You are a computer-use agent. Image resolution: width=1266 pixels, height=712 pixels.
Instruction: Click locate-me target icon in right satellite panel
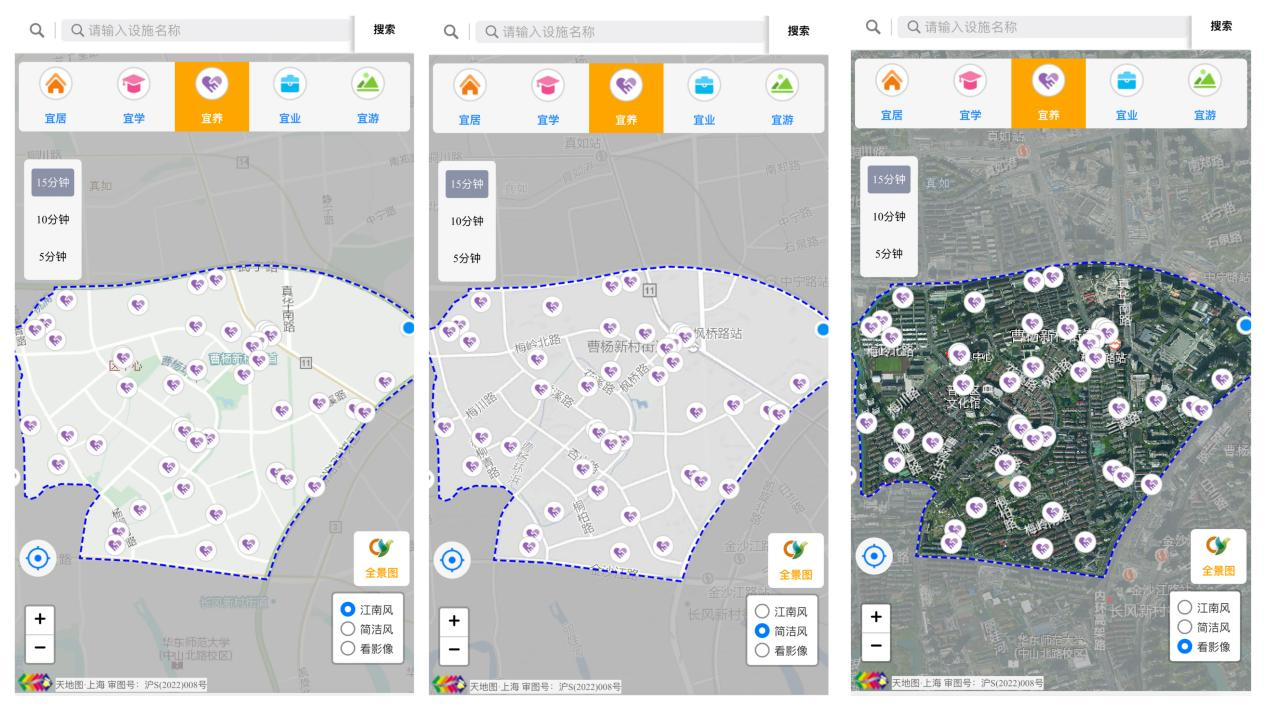tap(875, 555)
